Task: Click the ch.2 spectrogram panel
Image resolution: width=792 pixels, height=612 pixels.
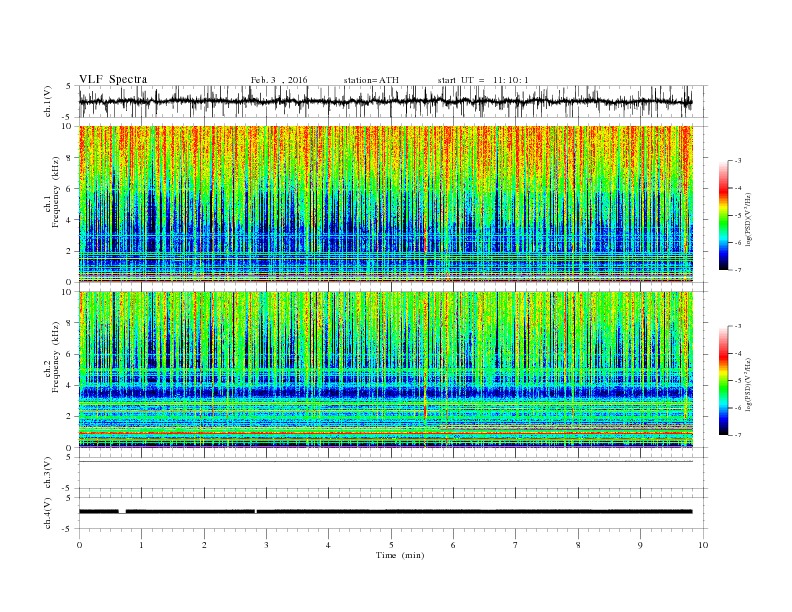Action: point(386,369)
